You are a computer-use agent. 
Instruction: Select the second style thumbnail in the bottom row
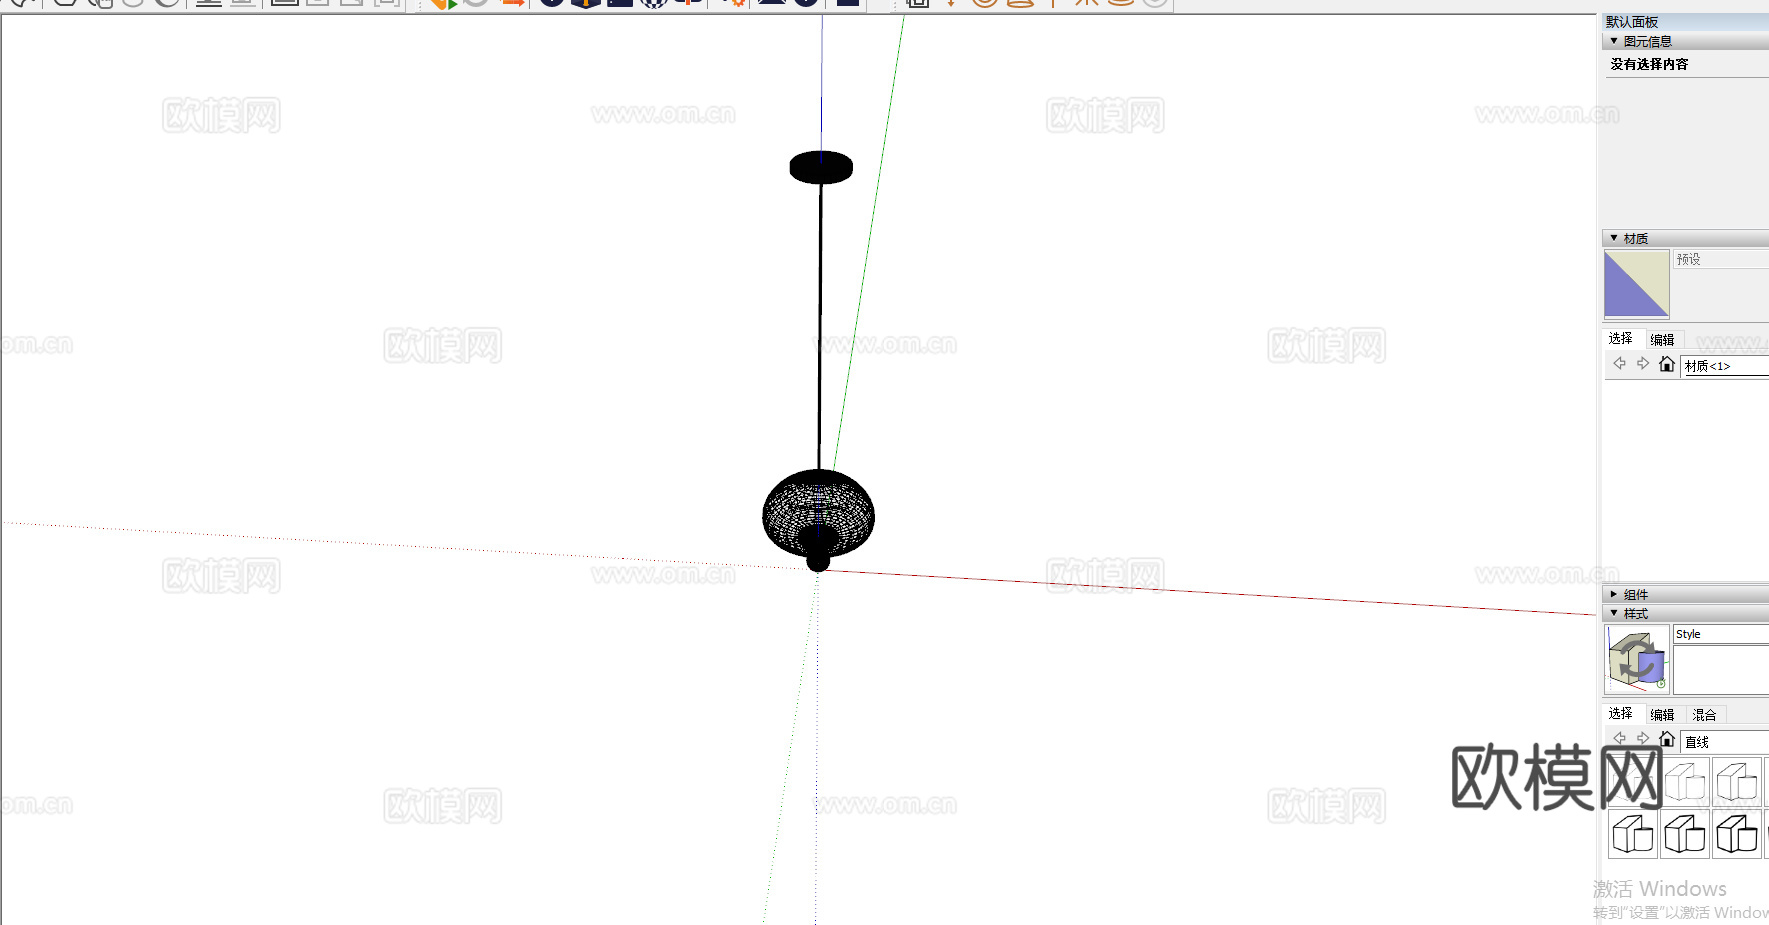point(1685,834)
